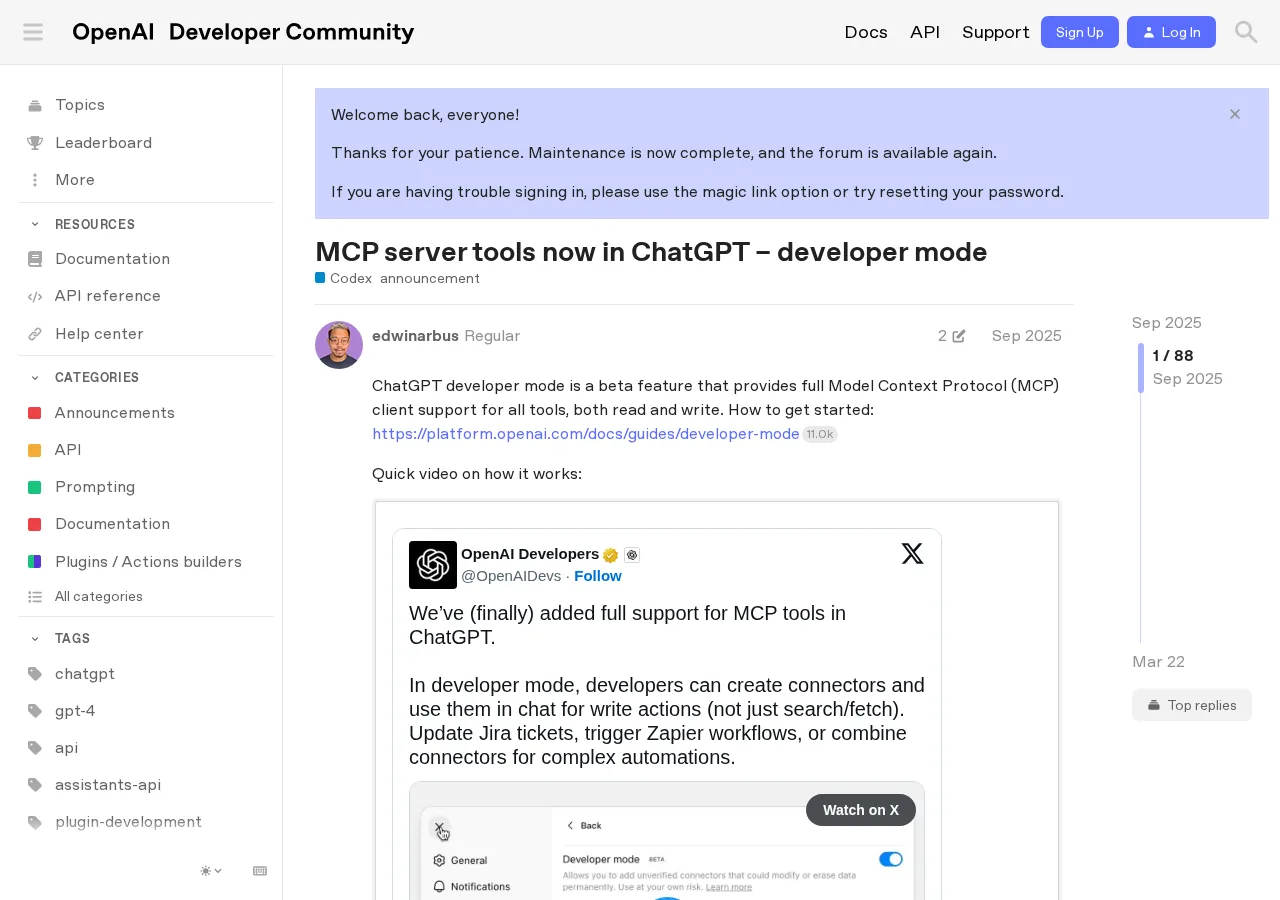Open the developer-mode guide link
Image resolution: width=1280 pixels, height=900 pixels.
pyautogui.click(x=586, y=434)
